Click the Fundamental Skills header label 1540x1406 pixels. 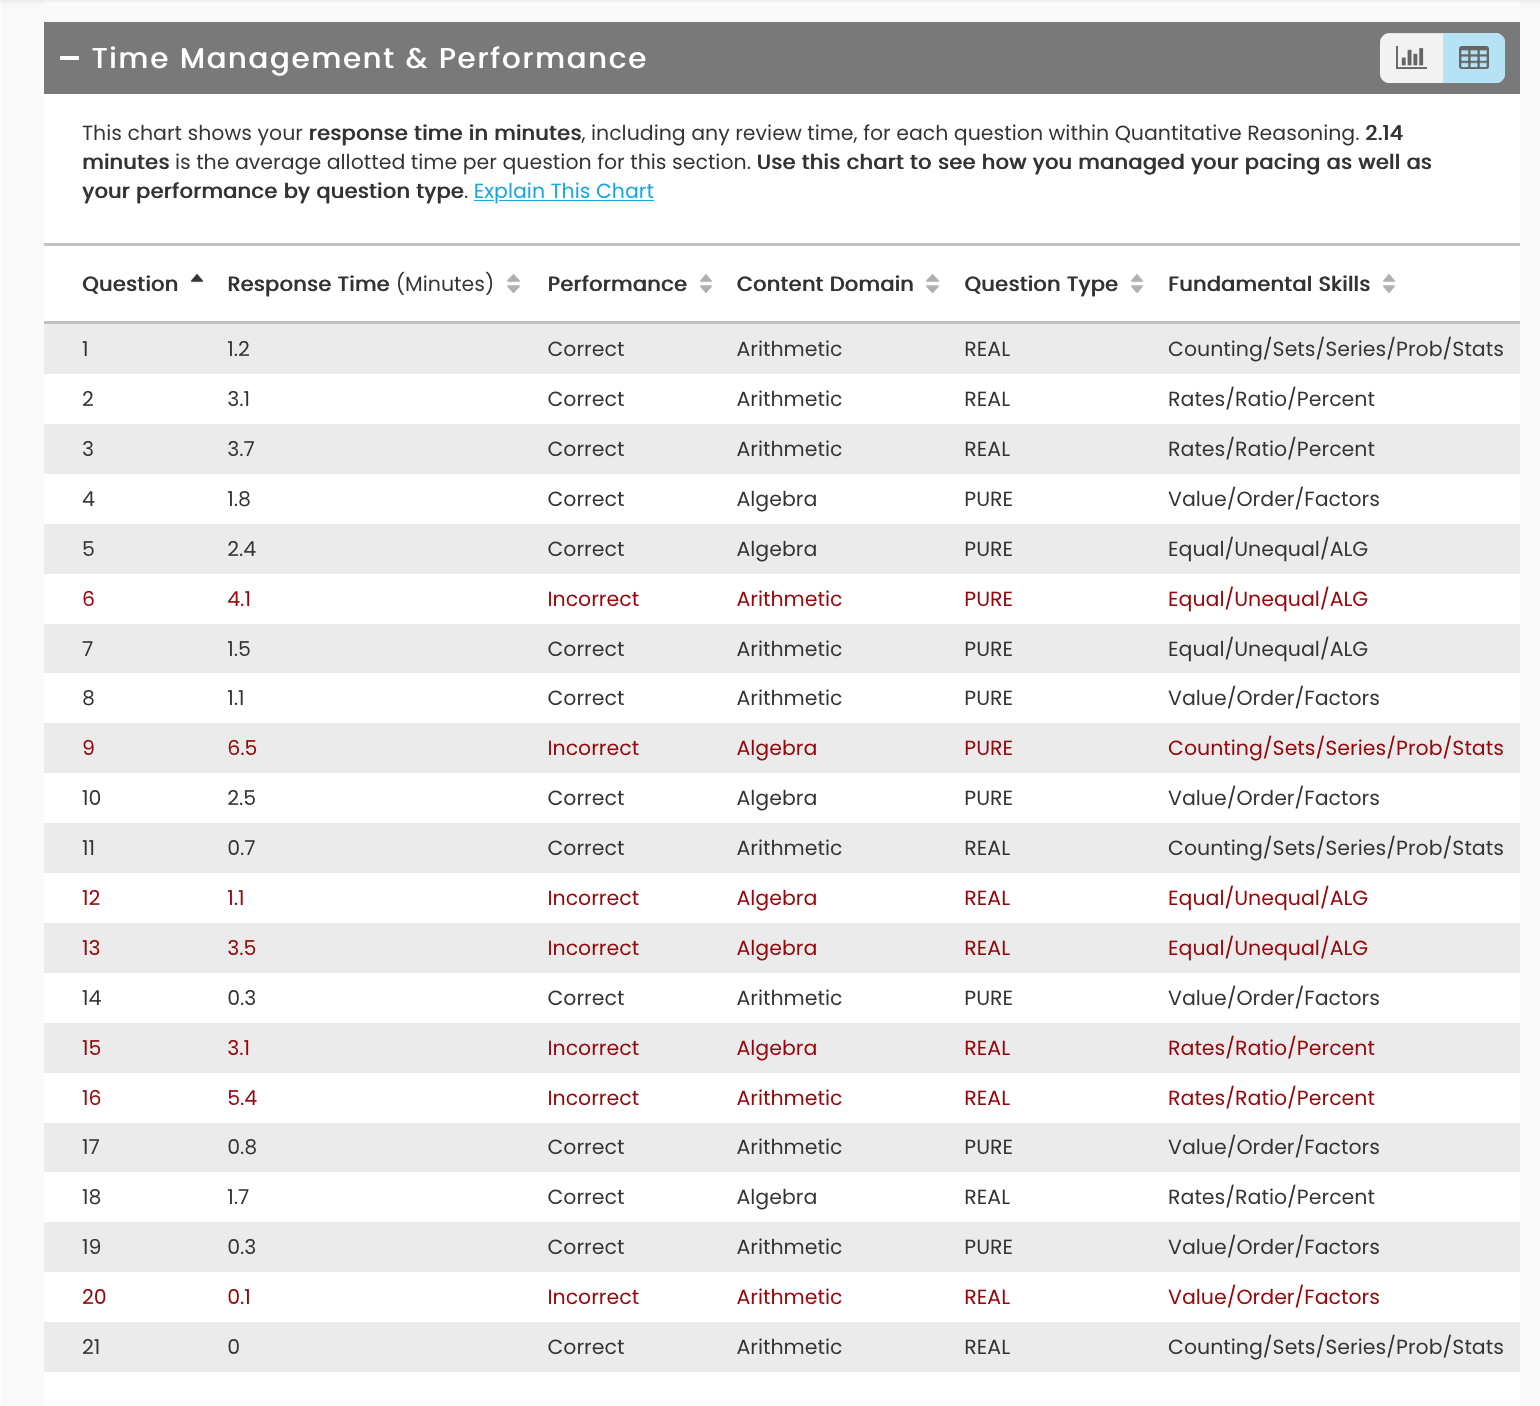coord(1268,284)
